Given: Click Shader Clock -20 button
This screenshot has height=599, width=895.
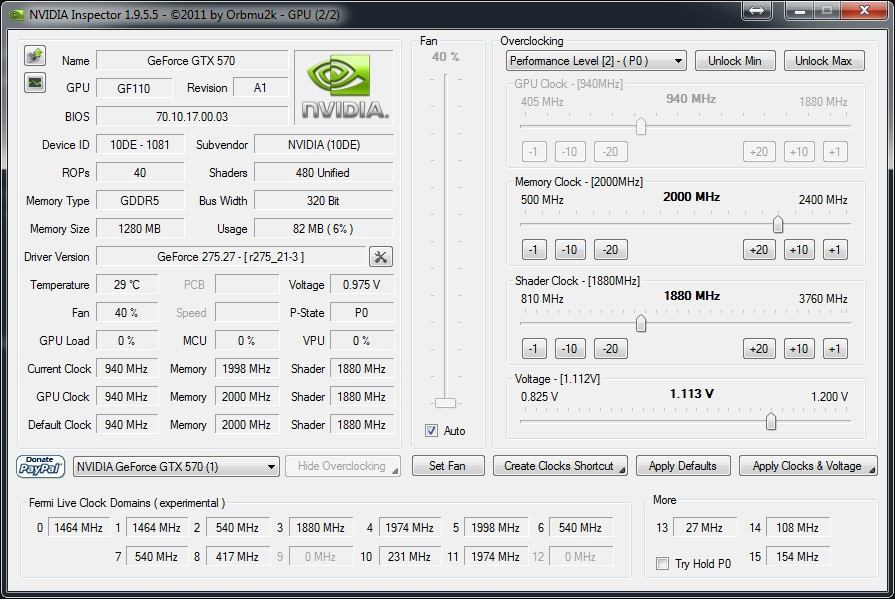Looking at the screenshot, I should (611, 348).
